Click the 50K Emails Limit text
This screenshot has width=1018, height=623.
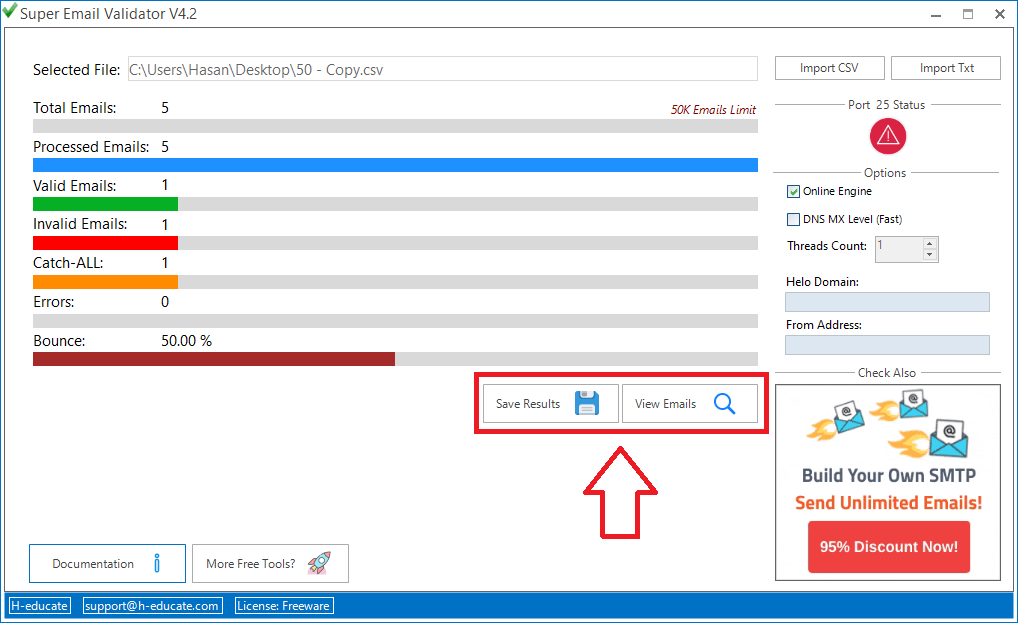tap(713, 110)
